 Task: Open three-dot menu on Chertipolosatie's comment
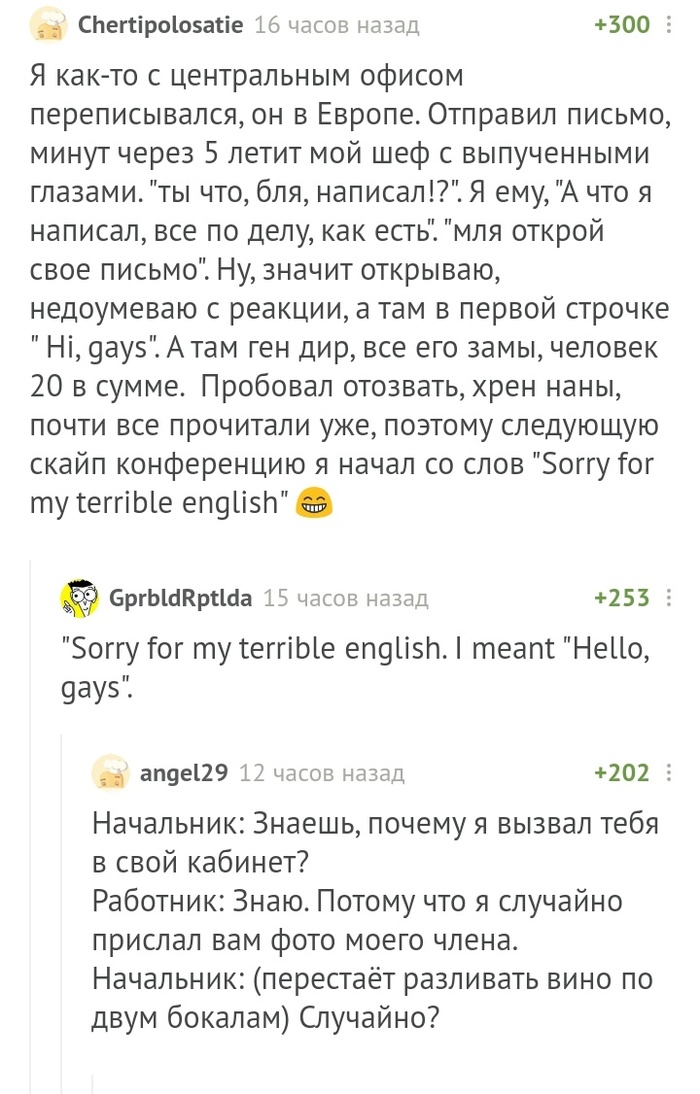pyautogui.click(x=669, y=26)
